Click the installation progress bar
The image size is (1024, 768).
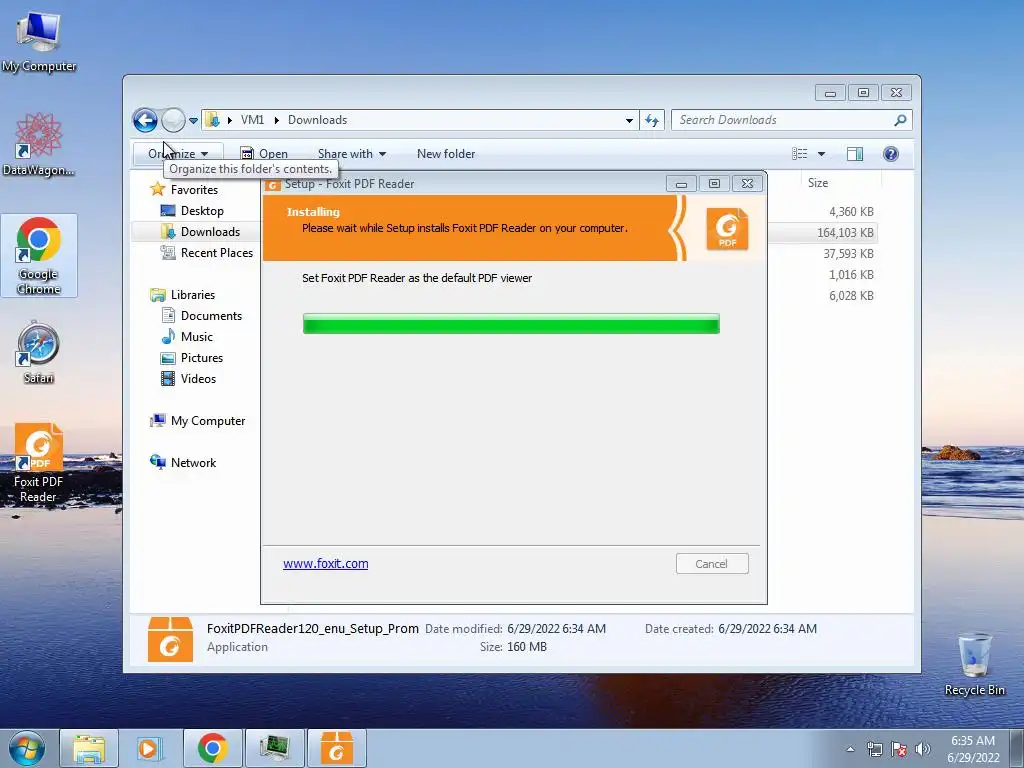click(x=511, y=323)
